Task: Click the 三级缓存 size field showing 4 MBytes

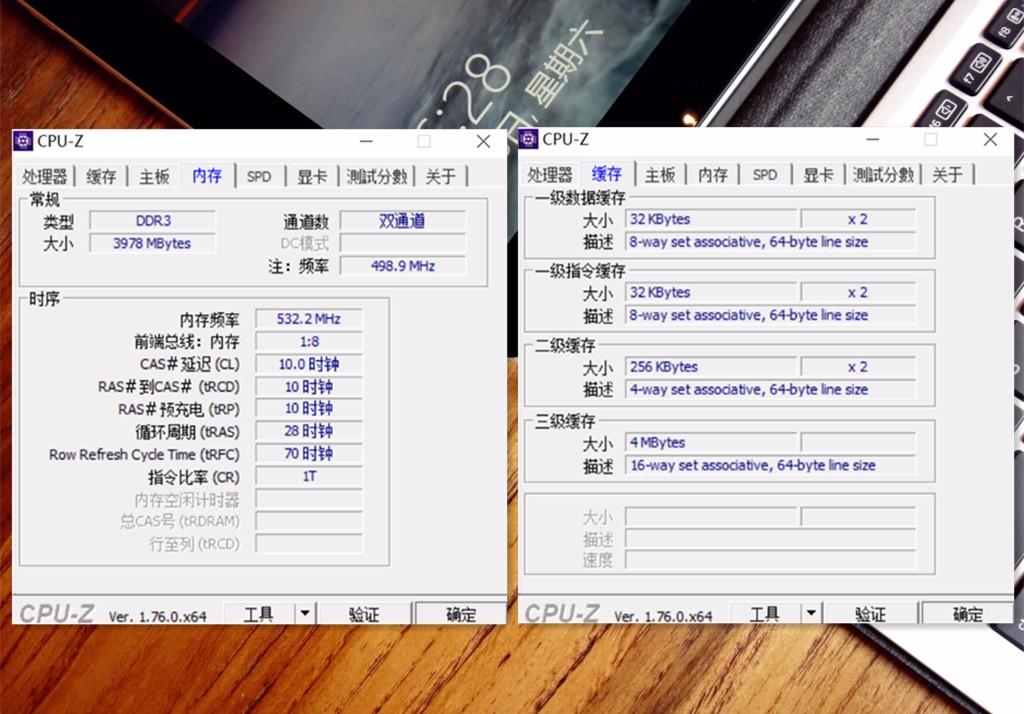Action: click(711, 442)
